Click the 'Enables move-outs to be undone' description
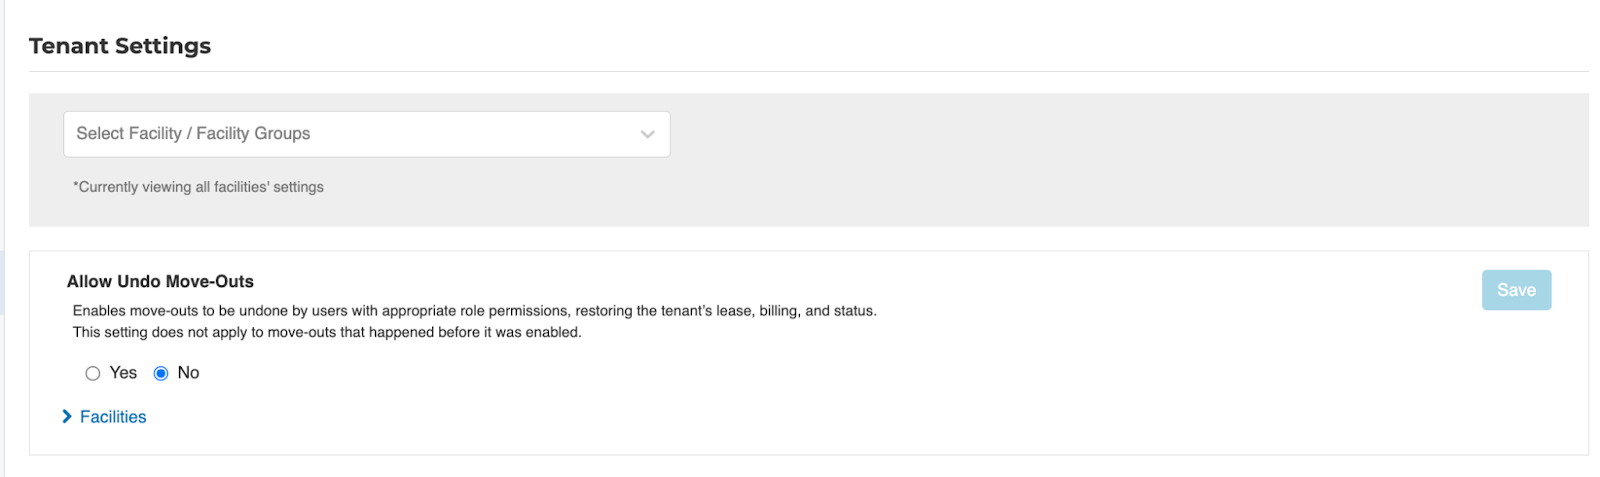 pyautogui.click(x=474, y=311)
